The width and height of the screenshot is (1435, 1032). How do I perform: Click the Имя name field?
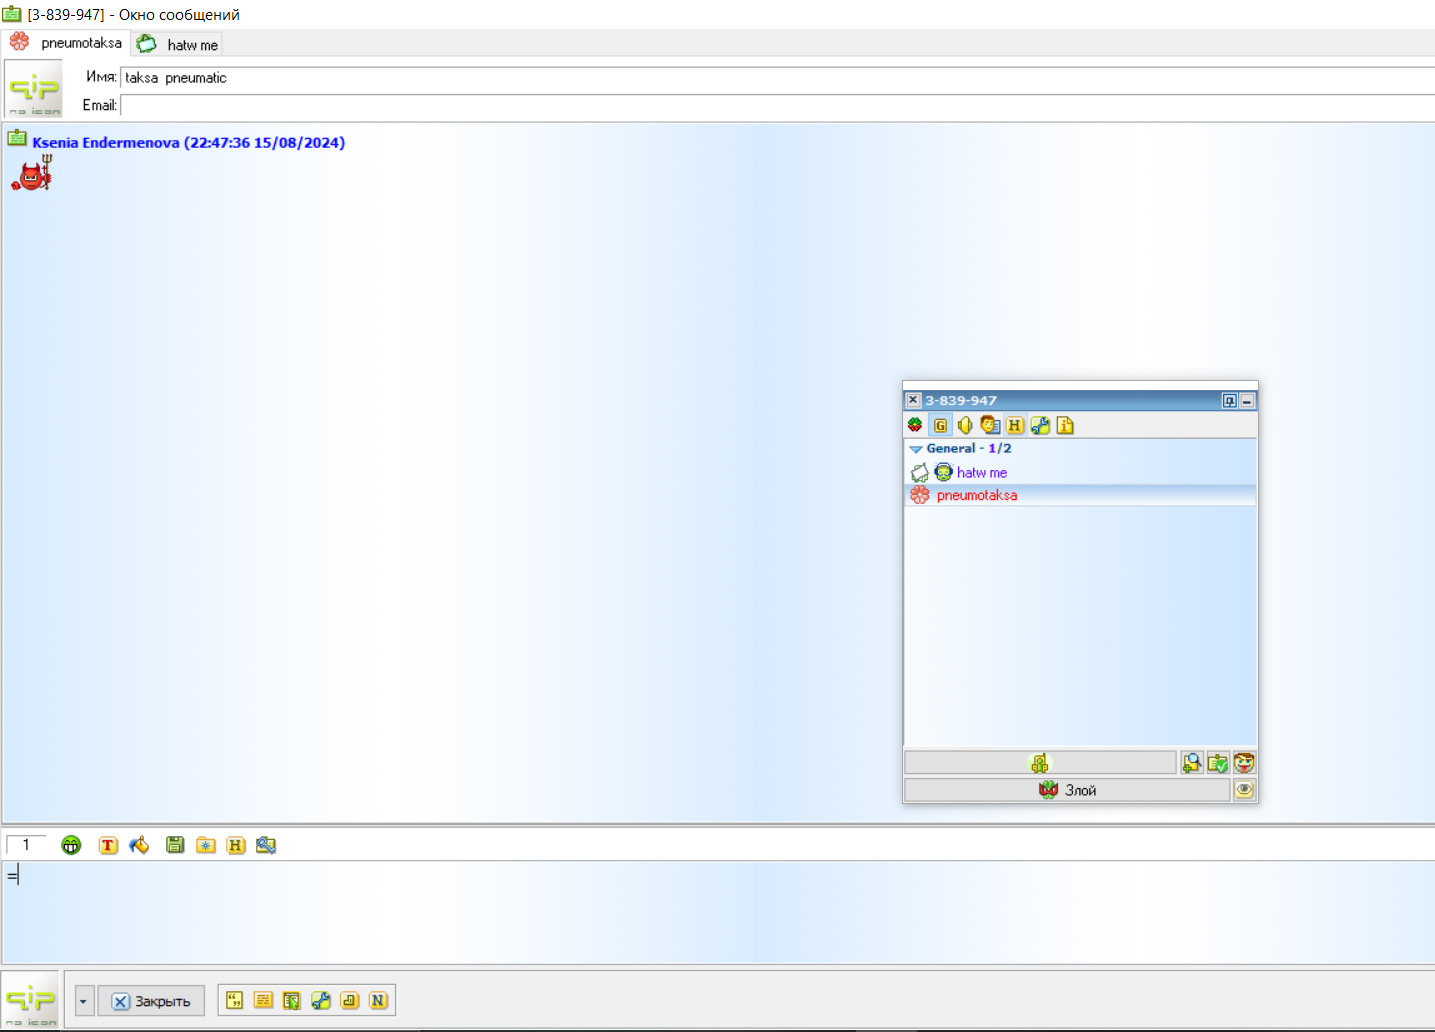tap(778, 78)
